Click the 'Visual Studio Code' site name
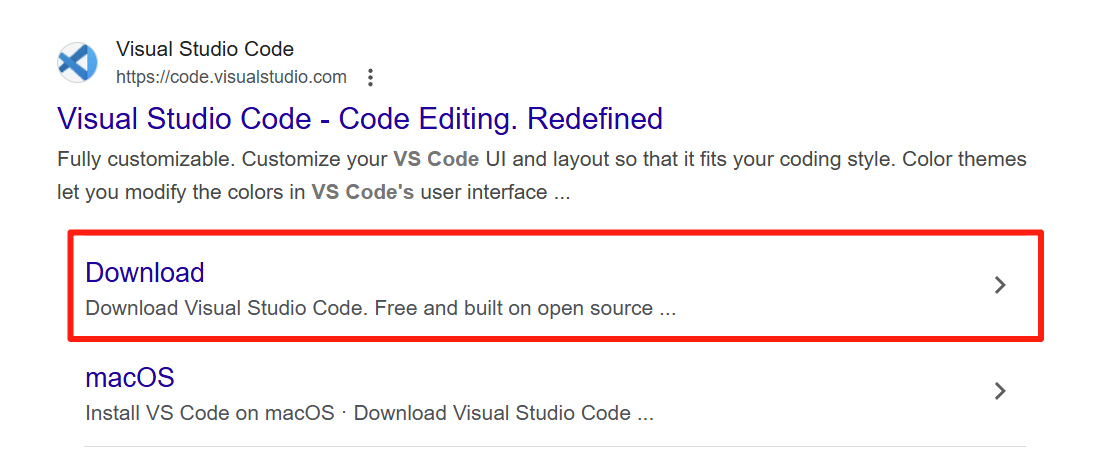1104x450 pixels. (205, 49)
